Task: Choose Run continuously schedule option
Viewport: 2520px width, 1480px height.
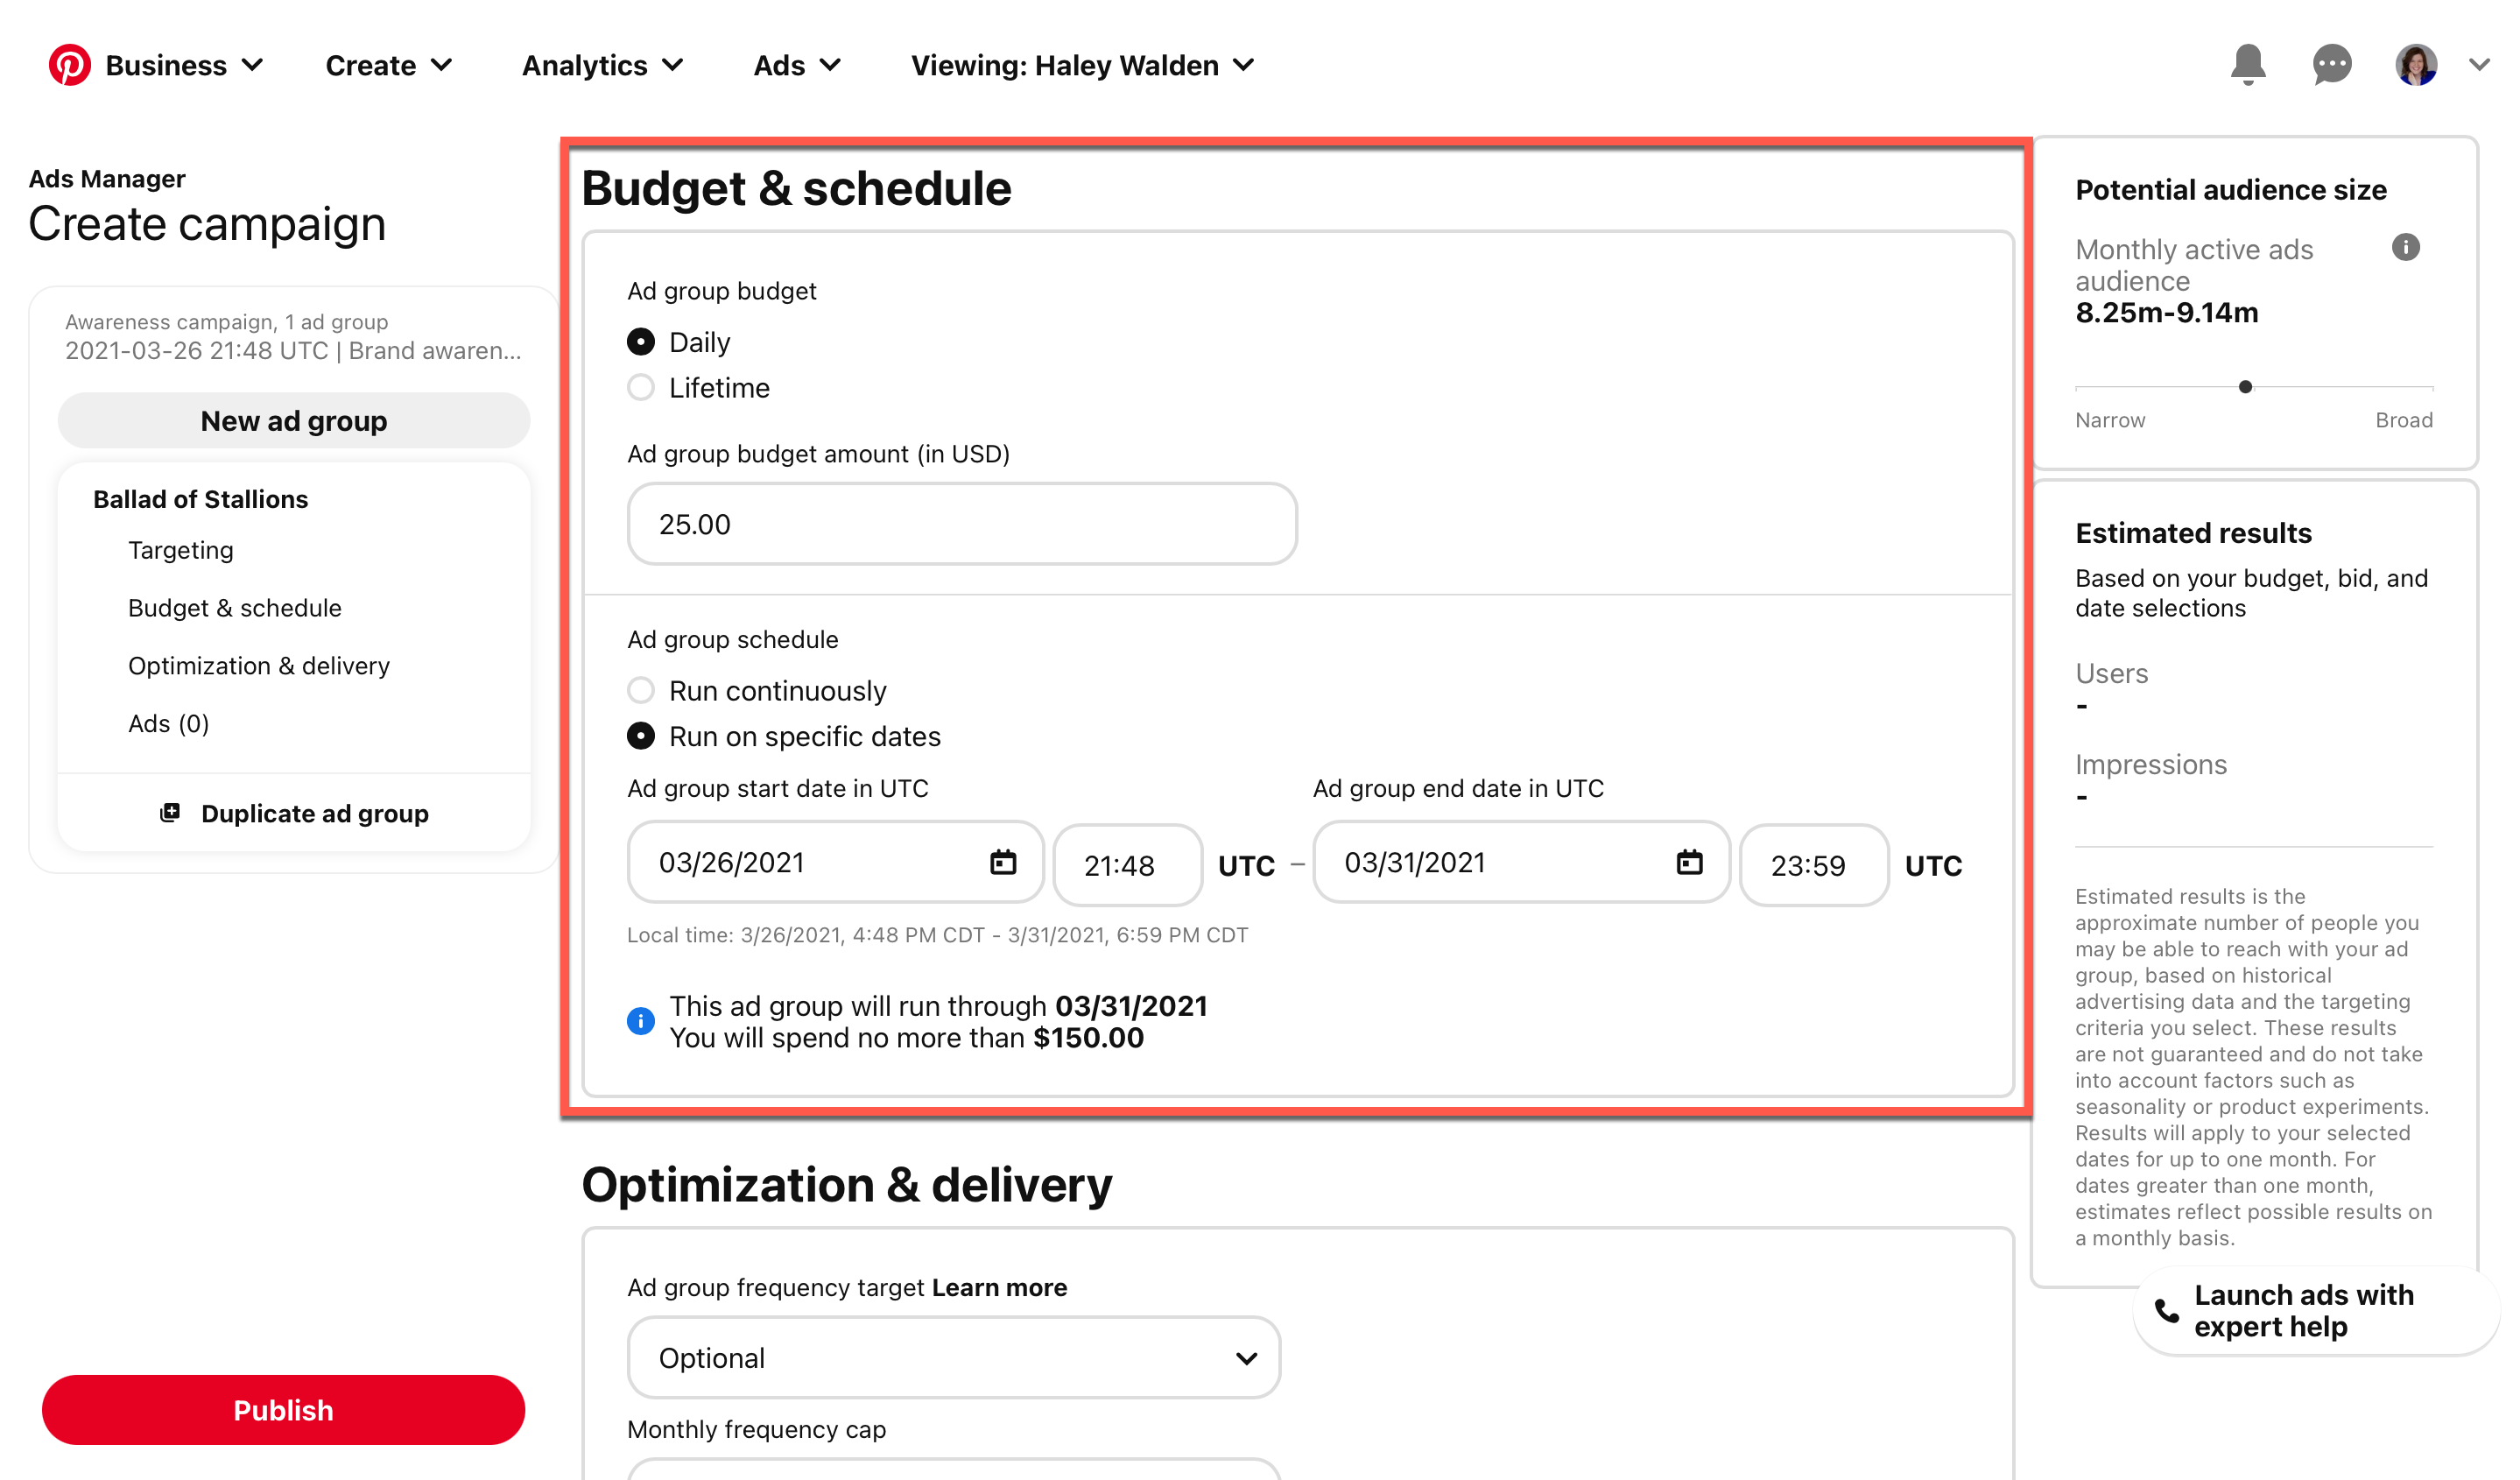Action: point(641,690)
